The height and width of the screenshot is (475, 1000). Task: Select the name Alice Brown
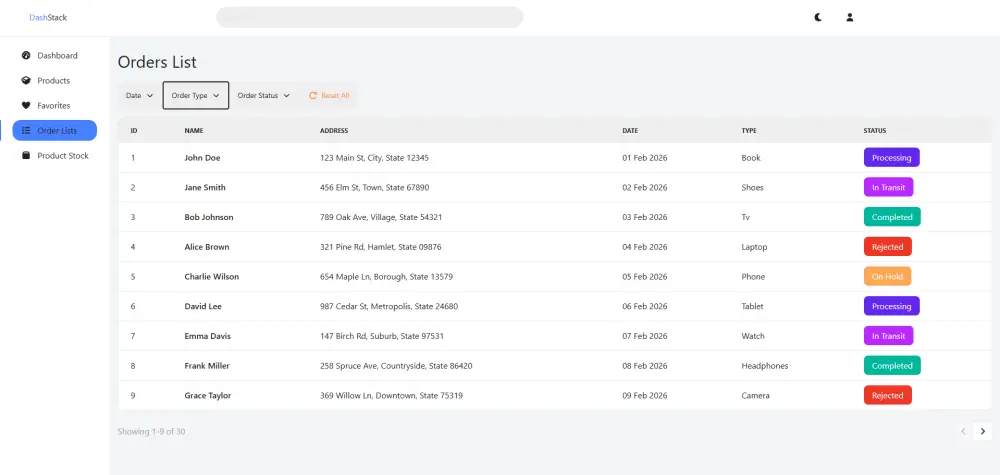click(x=207, y=247)
